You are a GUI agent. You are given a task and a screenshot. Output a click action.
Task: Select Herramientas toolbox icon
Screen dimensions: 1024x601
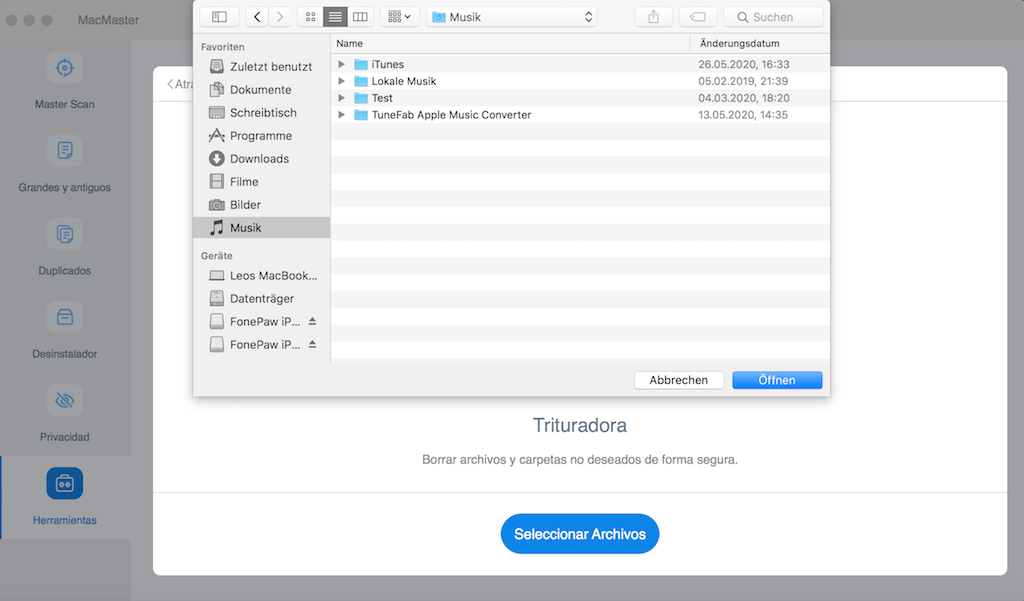tap(65, 483)
